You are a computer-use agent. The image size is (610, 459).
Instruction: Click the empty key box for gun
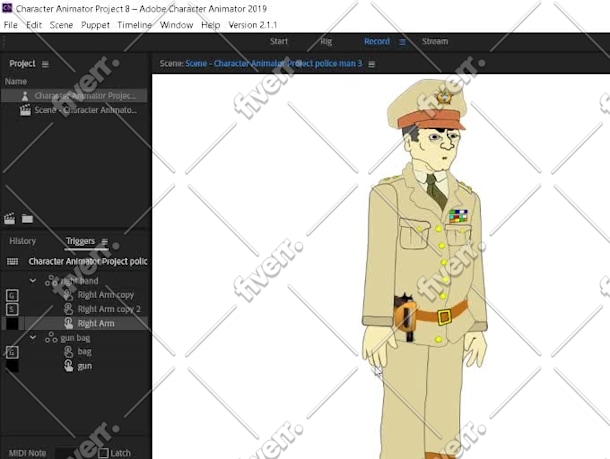[x=12, y=366]
